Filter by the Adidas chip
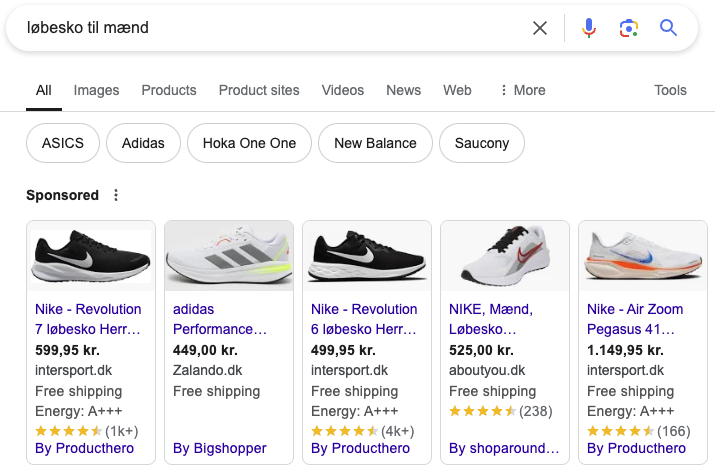This screenshot has height=470, width=715. (x=143, y=143)
